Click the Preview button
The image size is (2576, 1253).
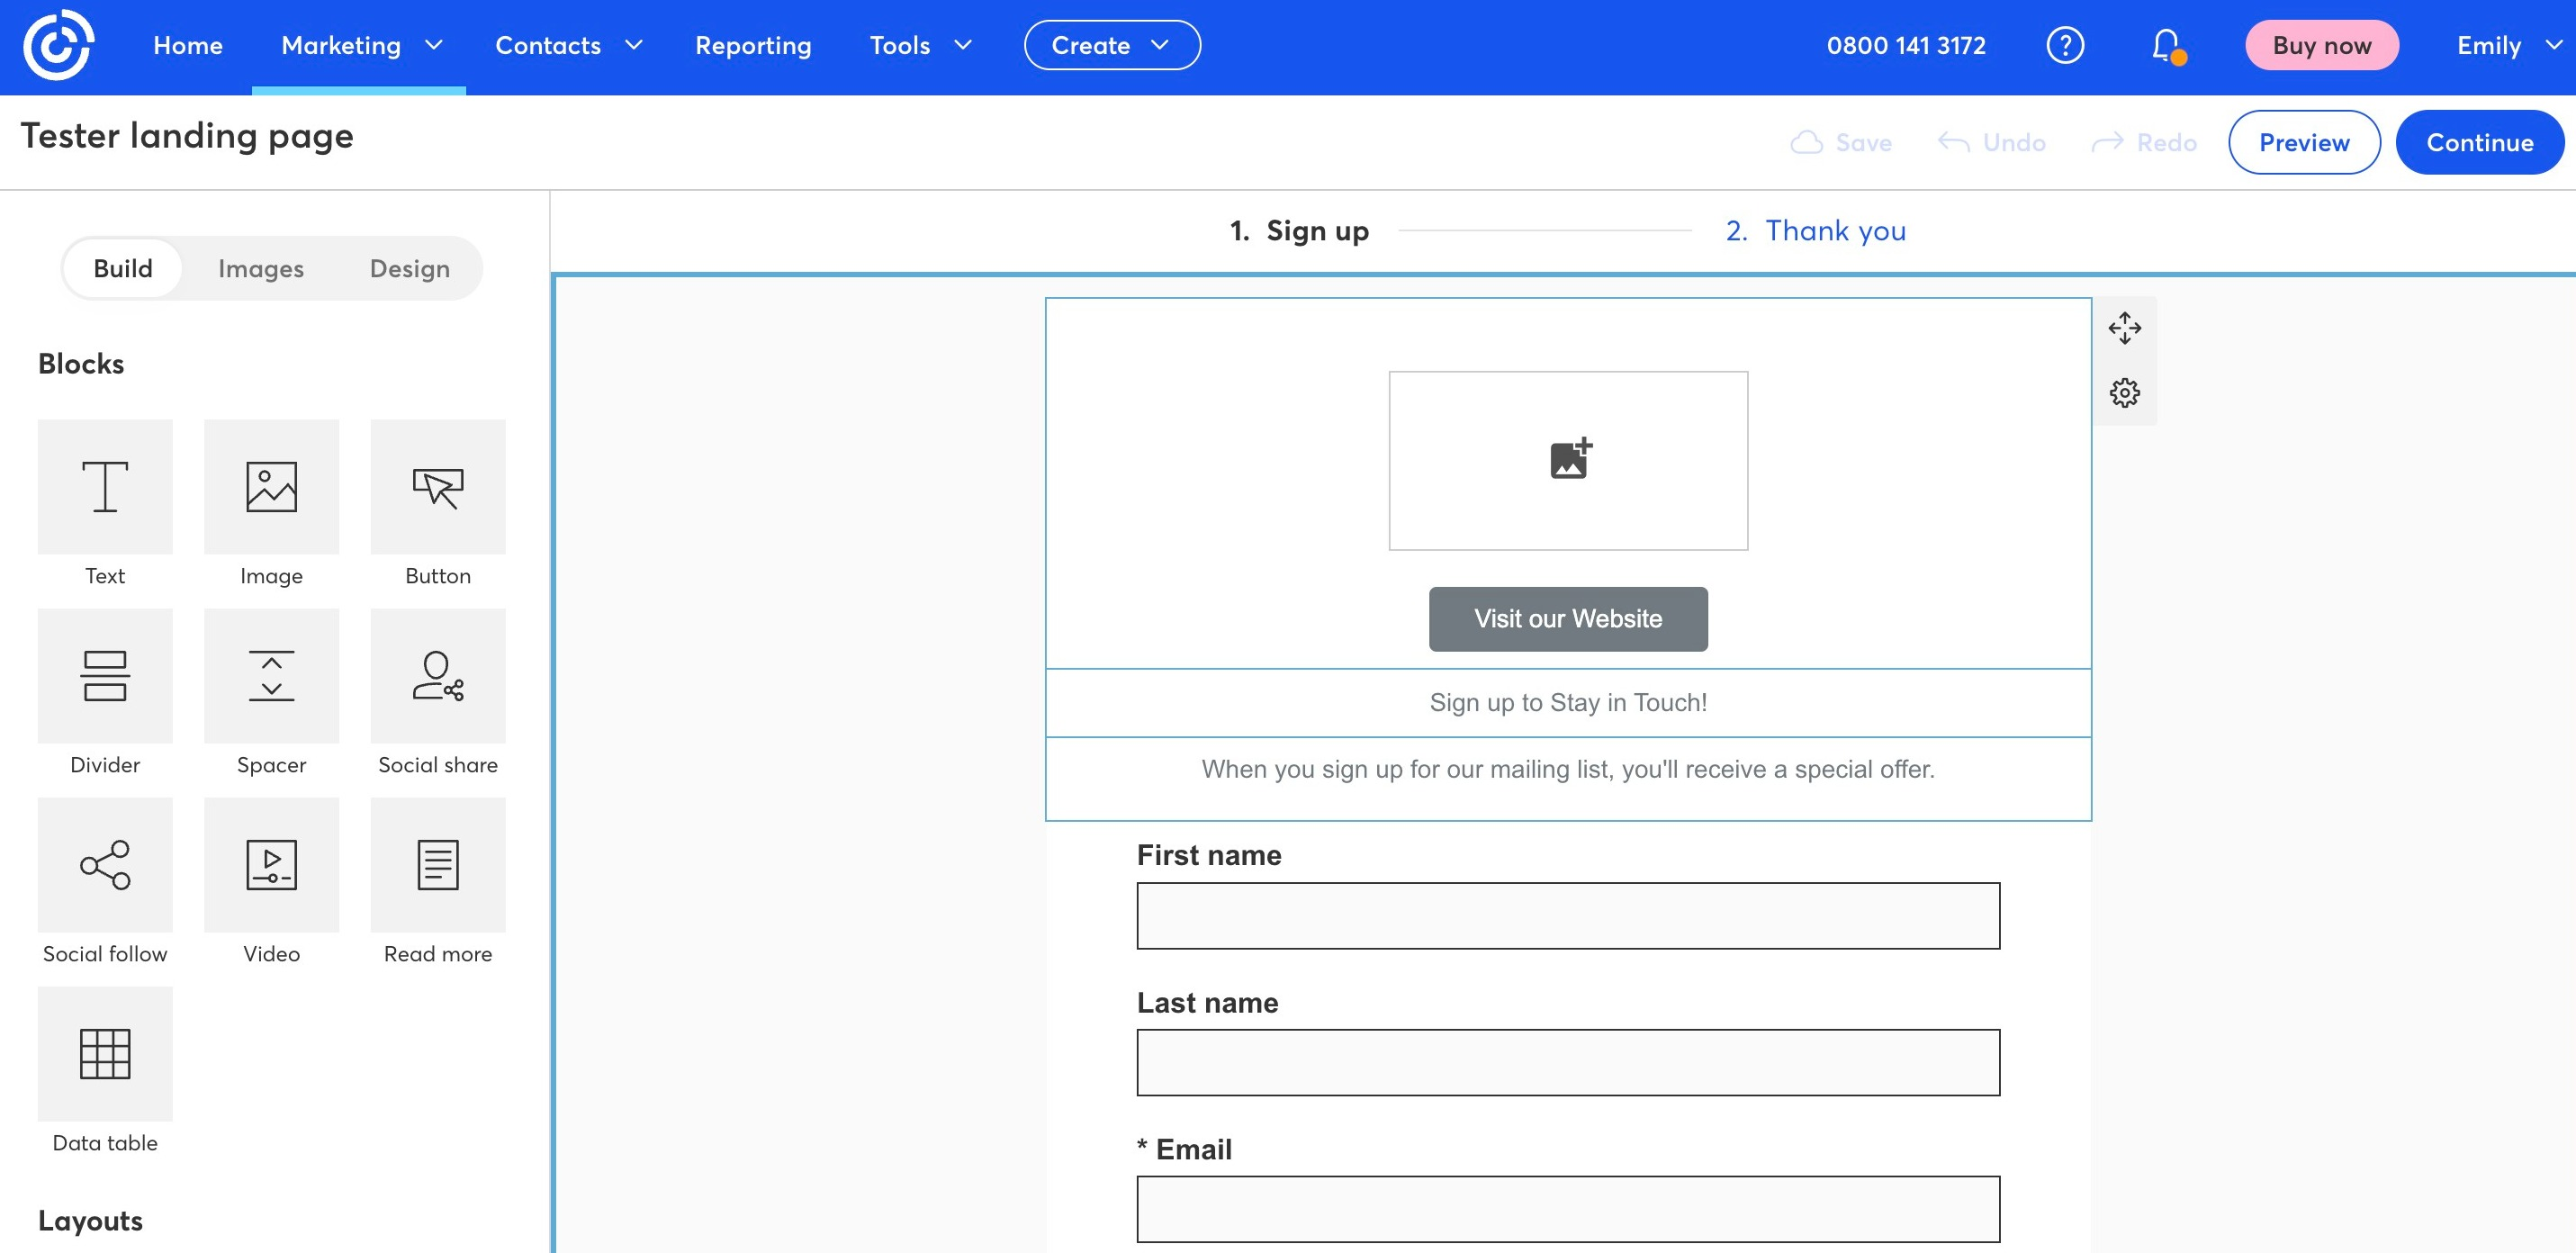coord(2304,142)
